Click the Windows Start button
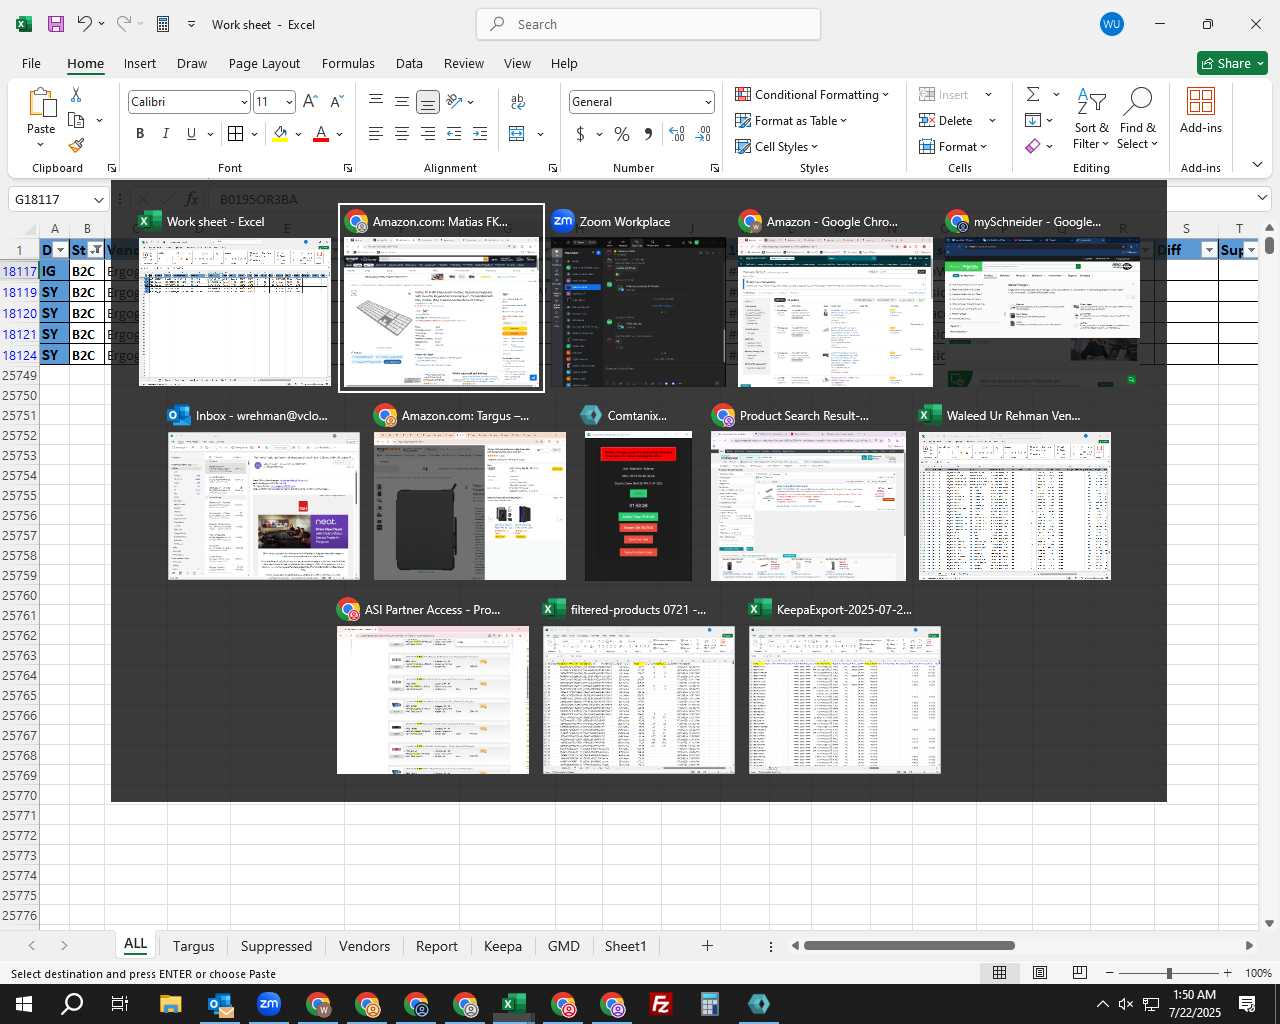The width and height of the screenshot is (1280, 1024). pos(23,1004)
